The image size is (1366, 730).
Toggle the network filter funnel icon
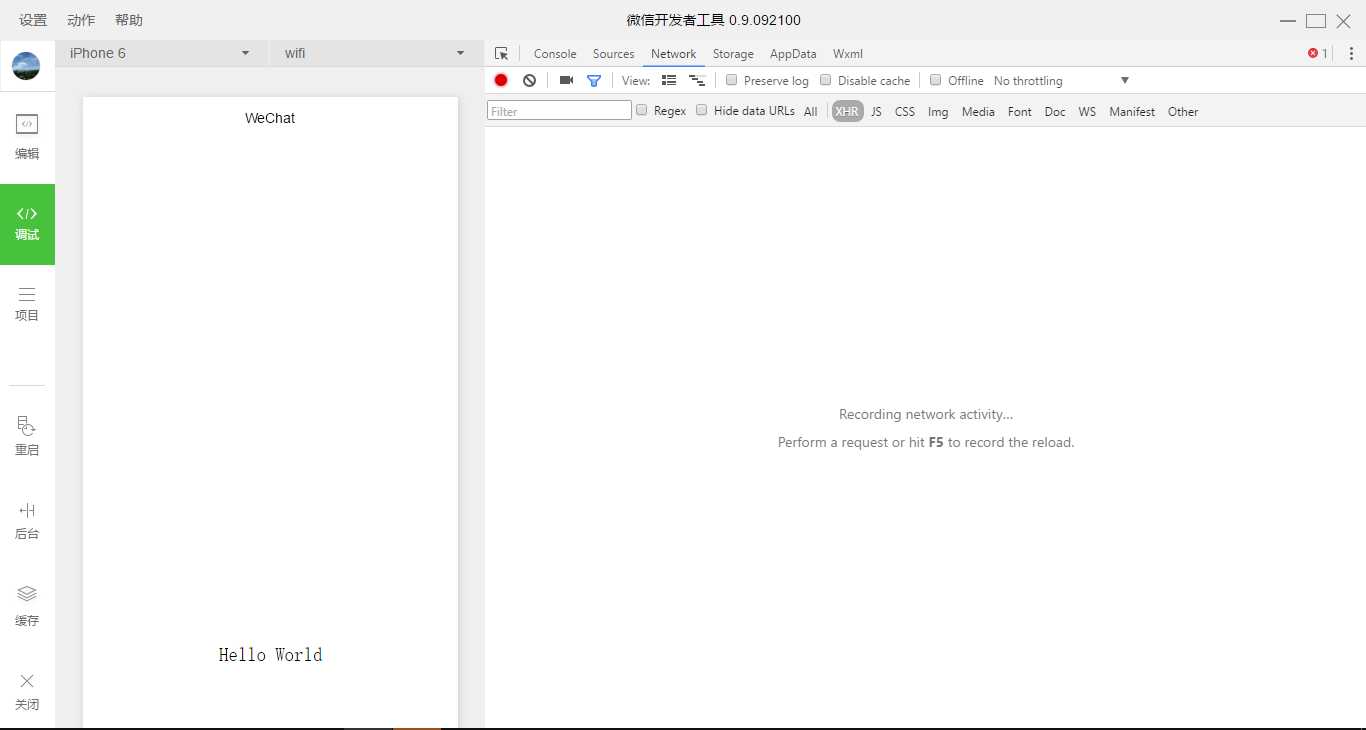pos(594,80)
